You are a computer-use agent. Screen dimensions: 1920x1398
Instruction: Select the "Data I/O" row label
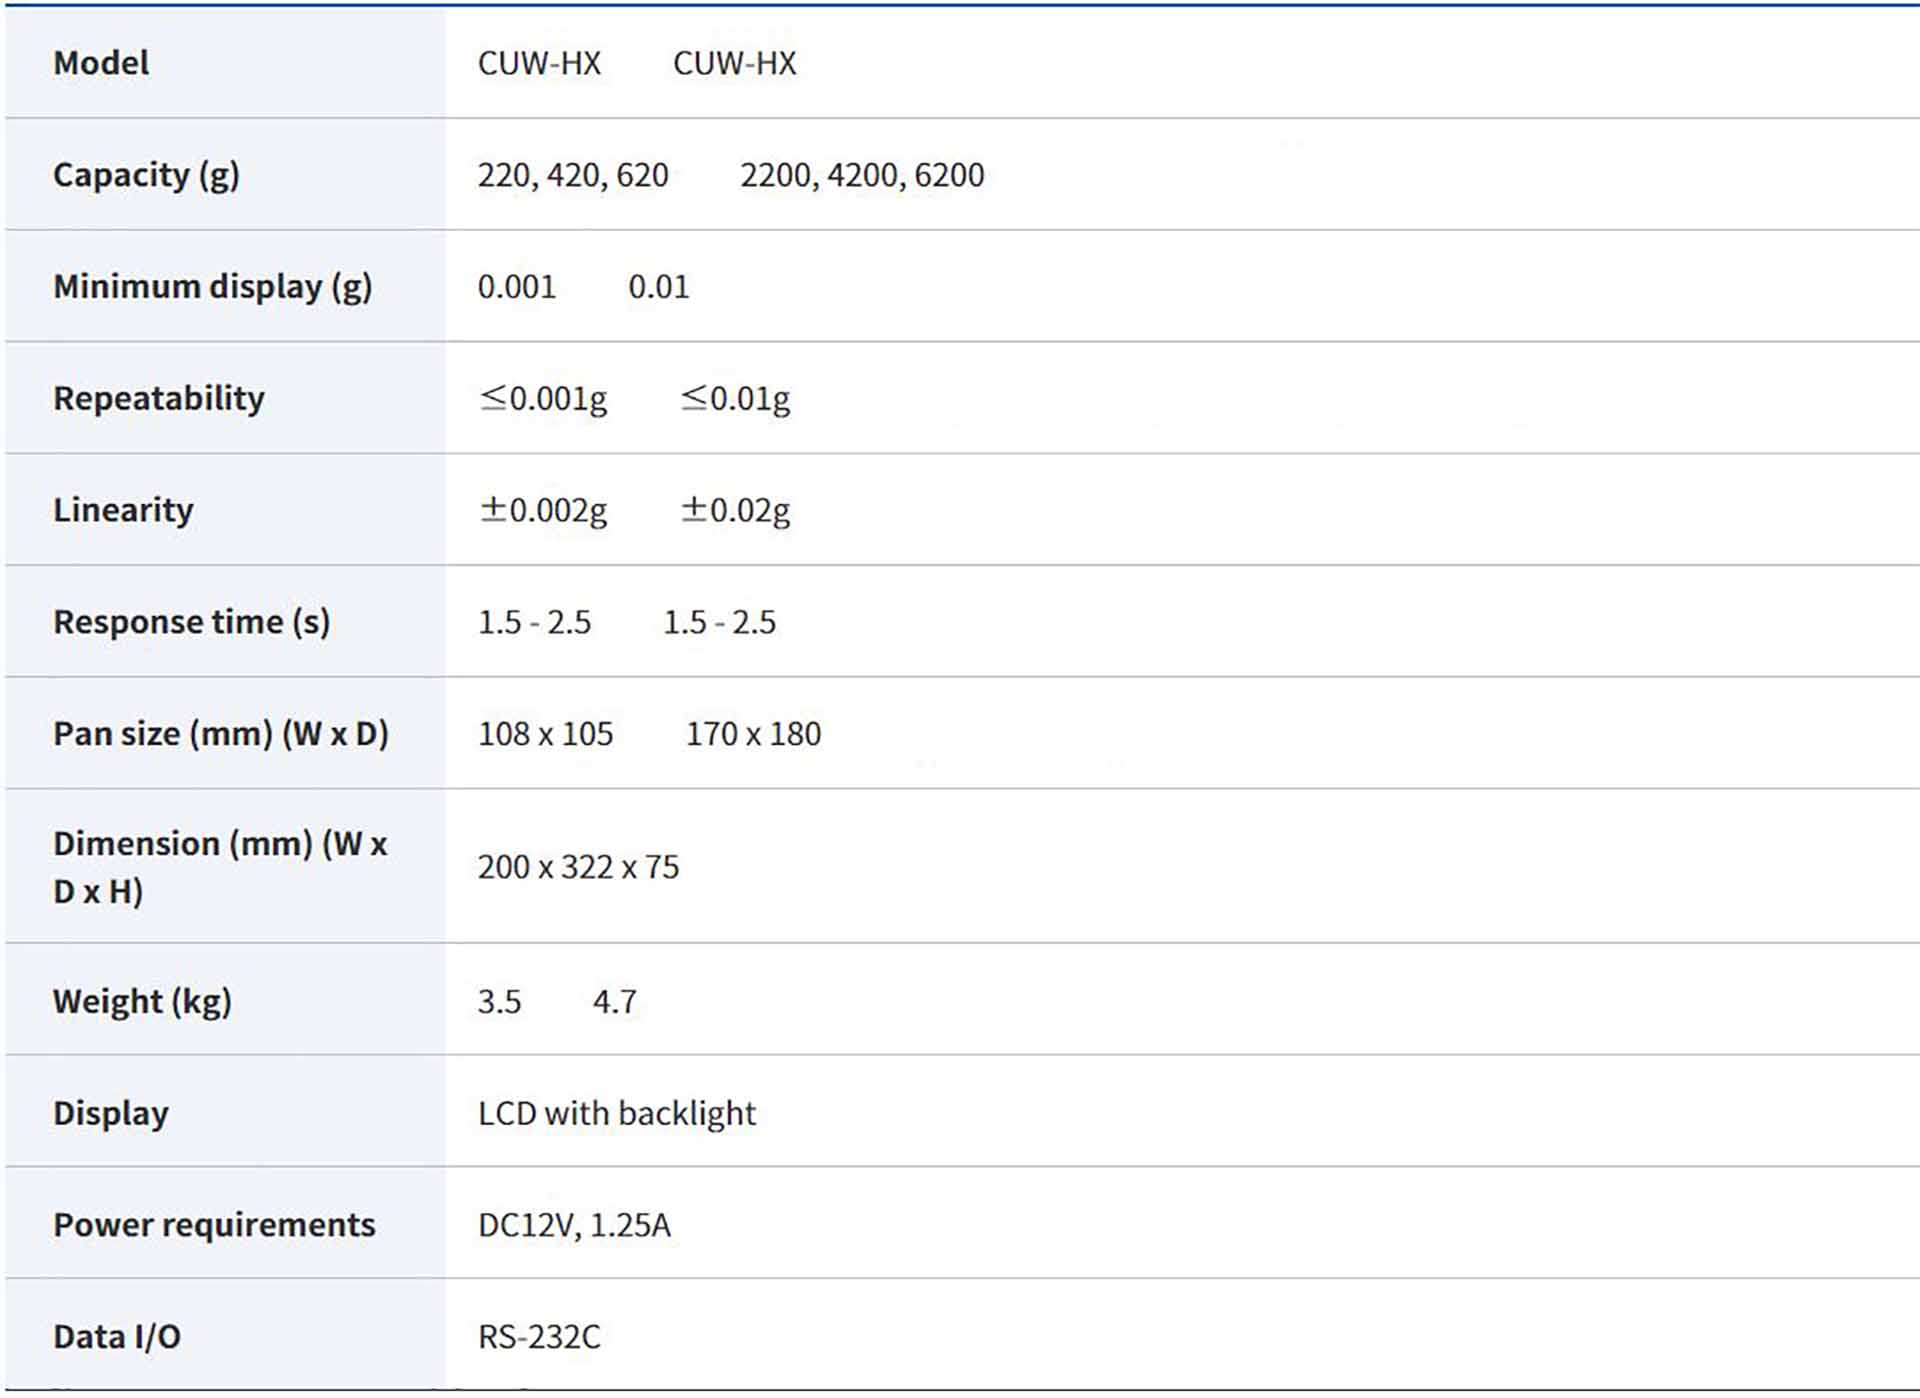pyautogui.click(x=117, y=1337)
